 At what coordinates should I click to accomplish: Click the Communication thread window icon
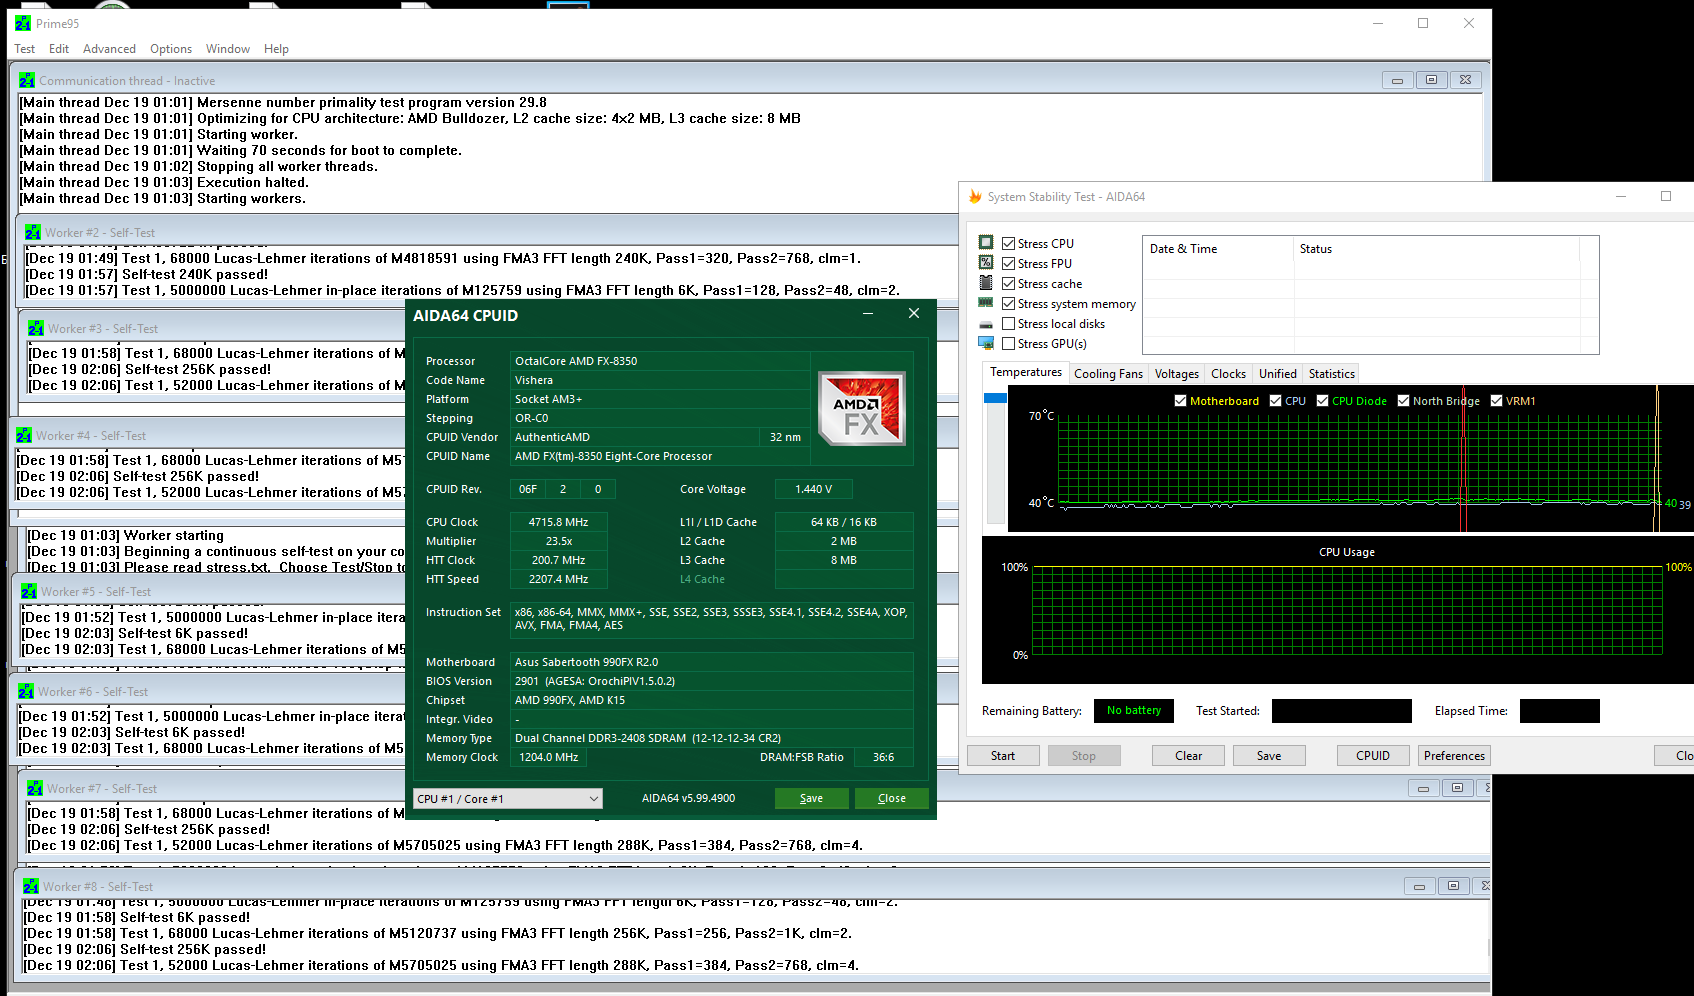coord(27,80)
